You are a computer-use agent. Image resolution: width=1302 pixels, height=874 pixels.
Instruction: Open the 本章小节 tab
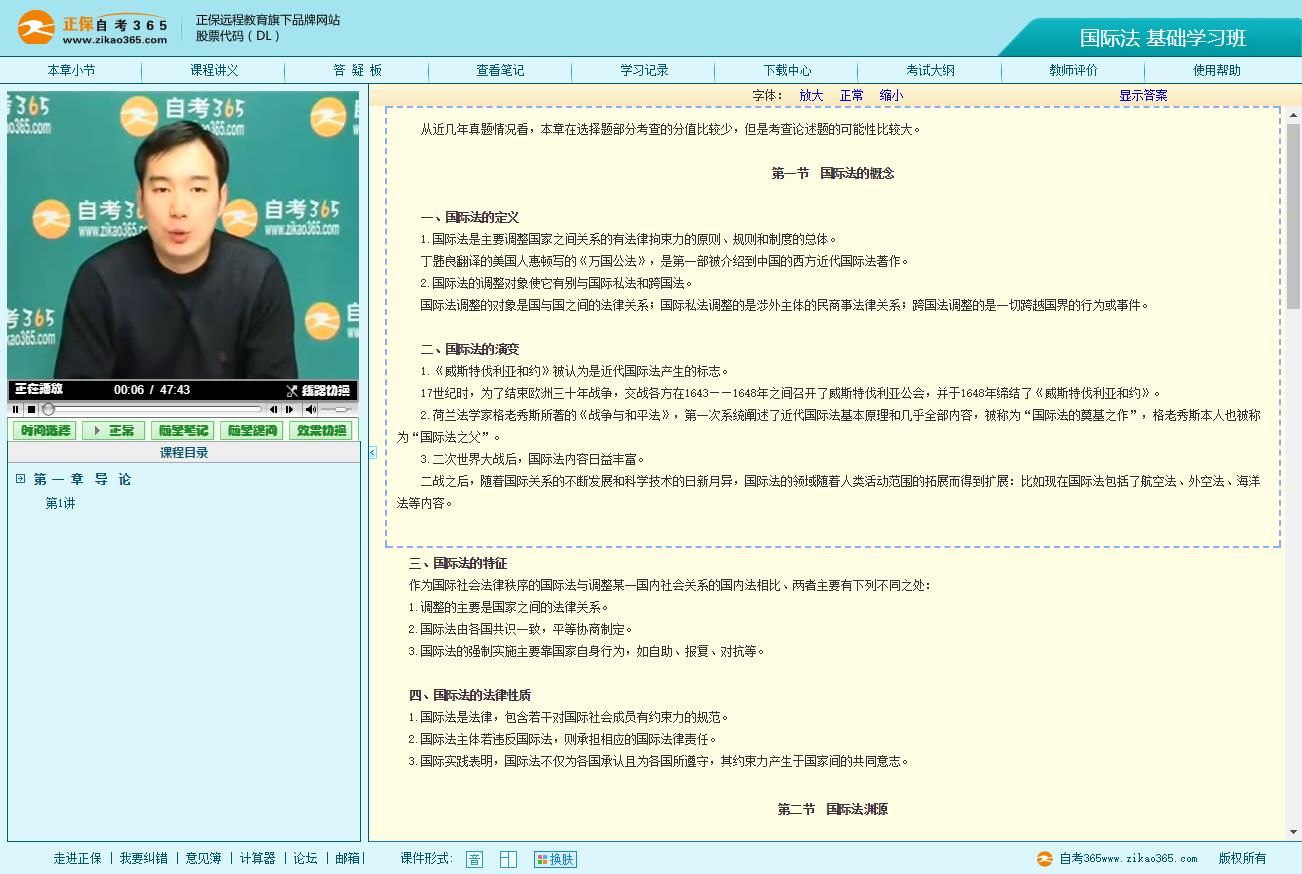coord(71,70)
